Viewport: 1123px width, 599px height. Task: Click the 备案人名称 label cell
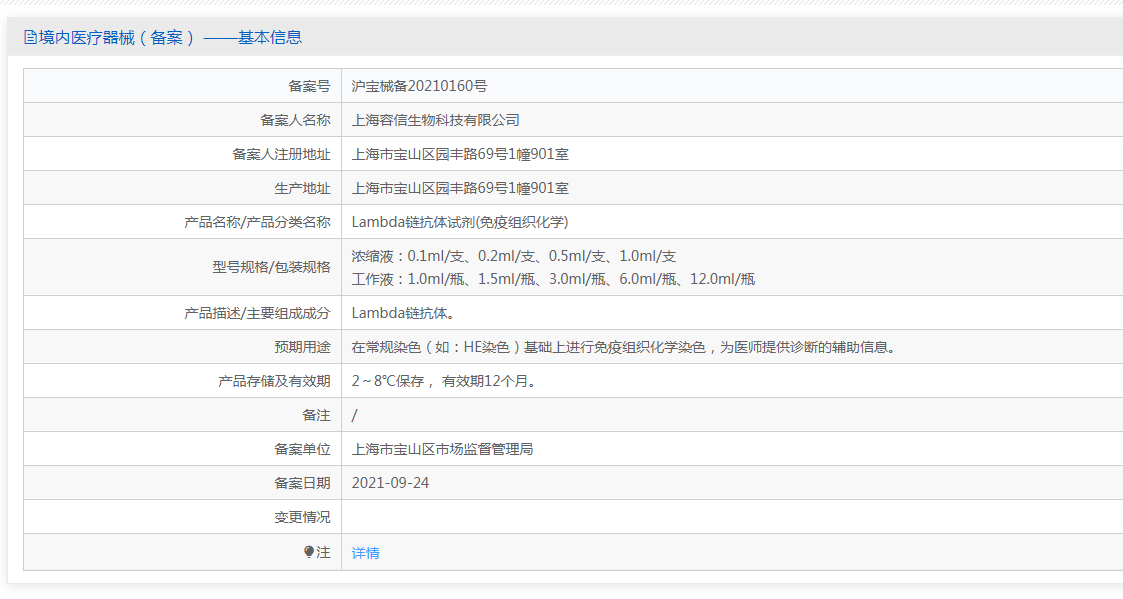point(183,120)
